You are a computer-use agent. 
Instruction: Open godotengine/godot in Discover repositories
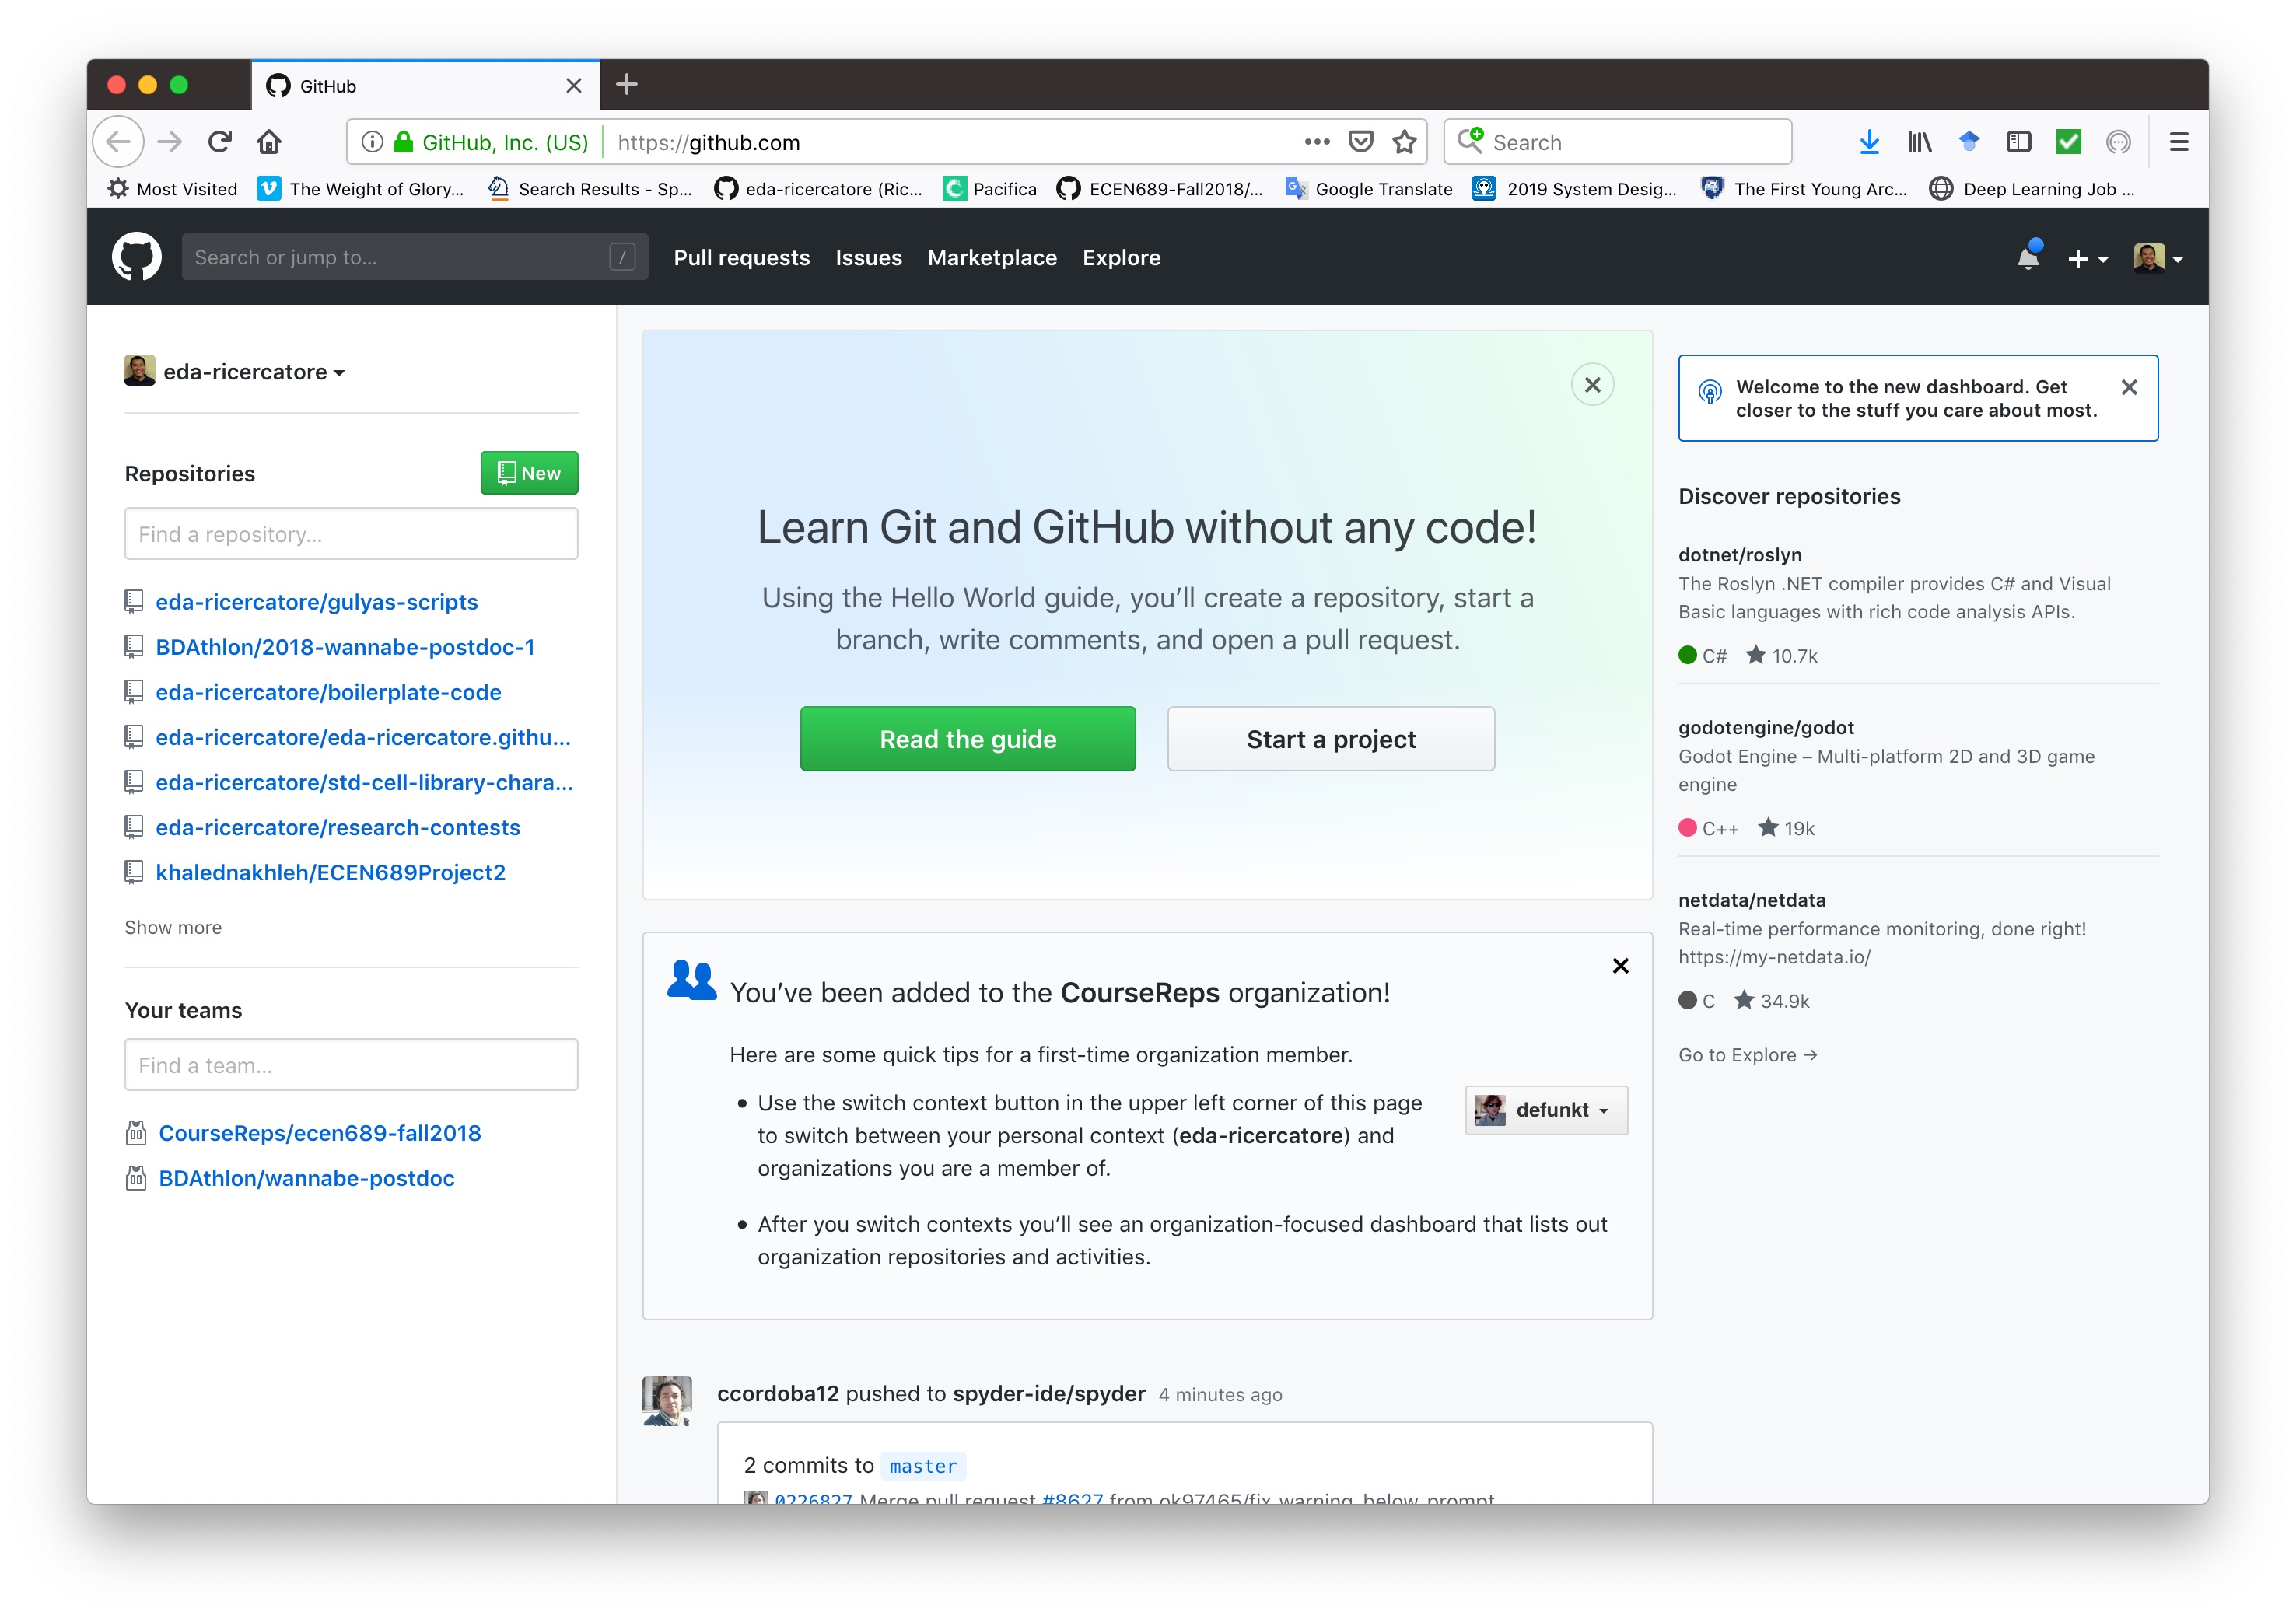pos(1765,727)
